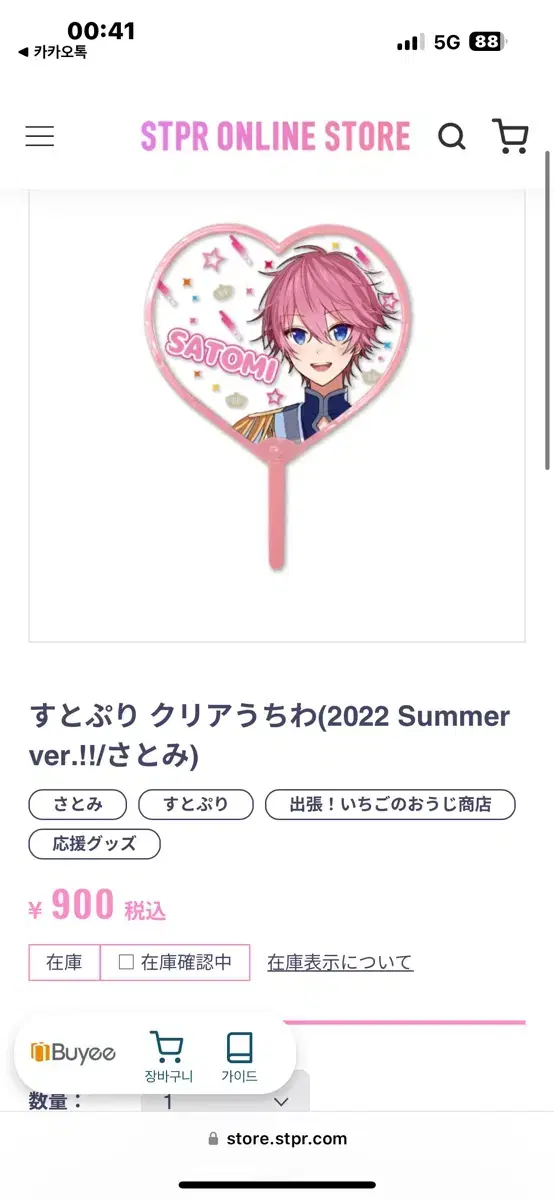Tap the quantity dropdown chevron arrow
This screenshot has height=1200, width=554.
pos(281,1102)
